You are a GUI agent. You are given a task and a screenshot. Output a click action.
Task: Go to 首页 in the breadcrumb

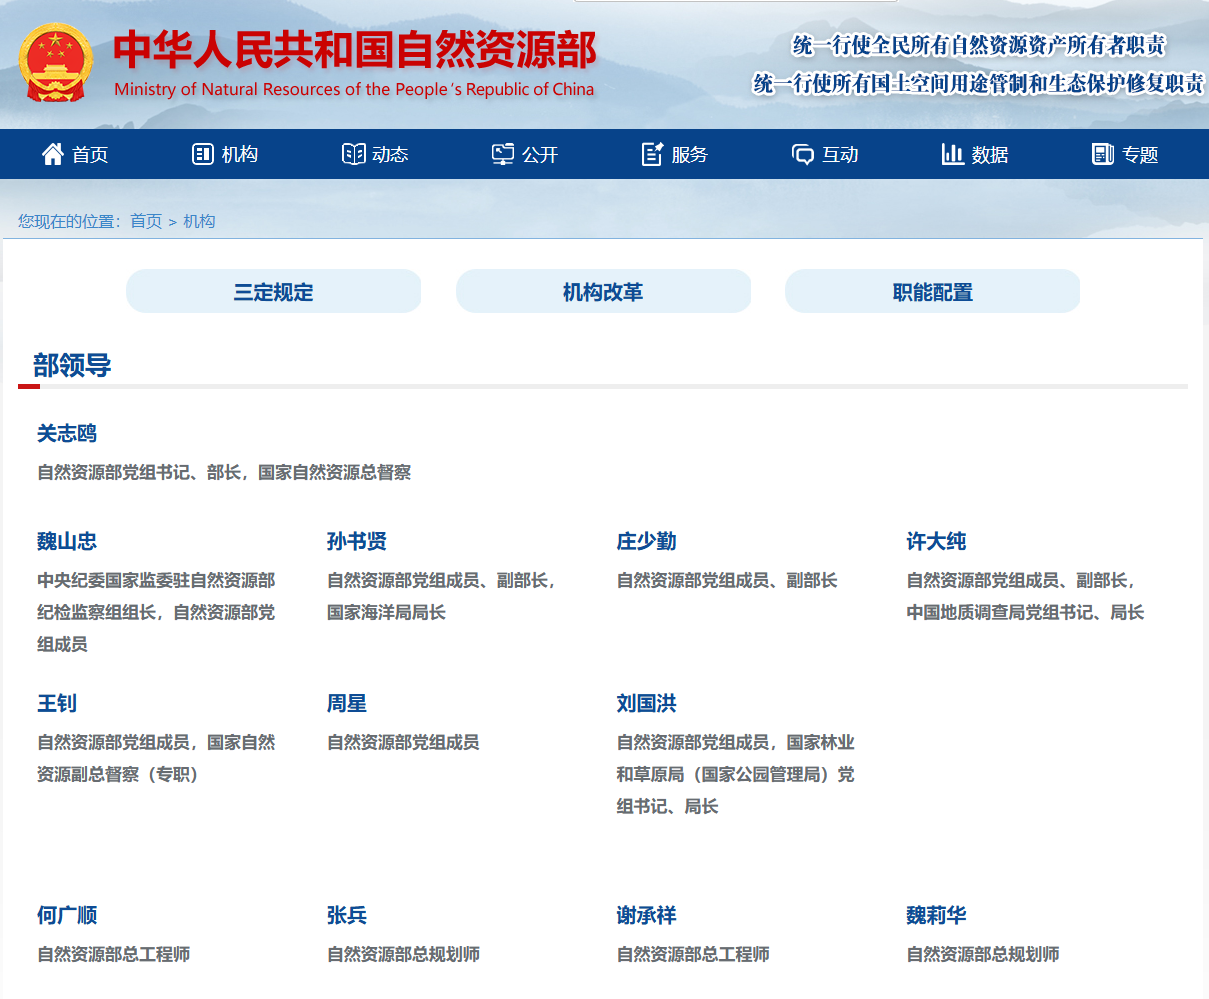[146, 221]
